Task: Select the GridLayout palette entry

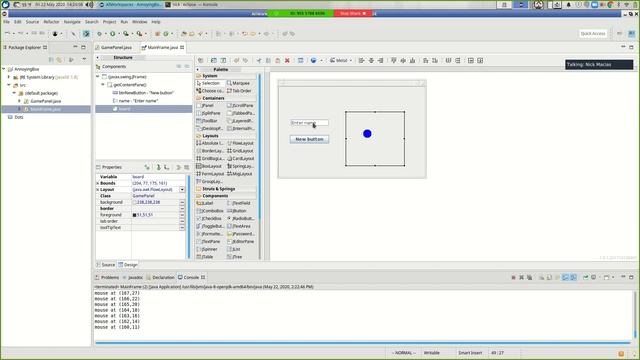Action: [240, 151]
